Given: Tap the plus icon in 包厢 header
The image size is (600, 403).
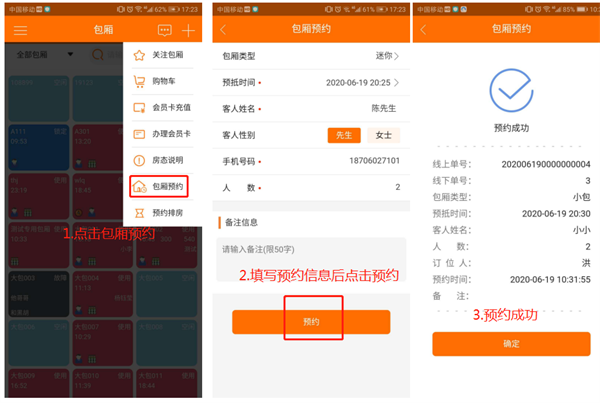Looking at the screenshot, I should 188,30.
